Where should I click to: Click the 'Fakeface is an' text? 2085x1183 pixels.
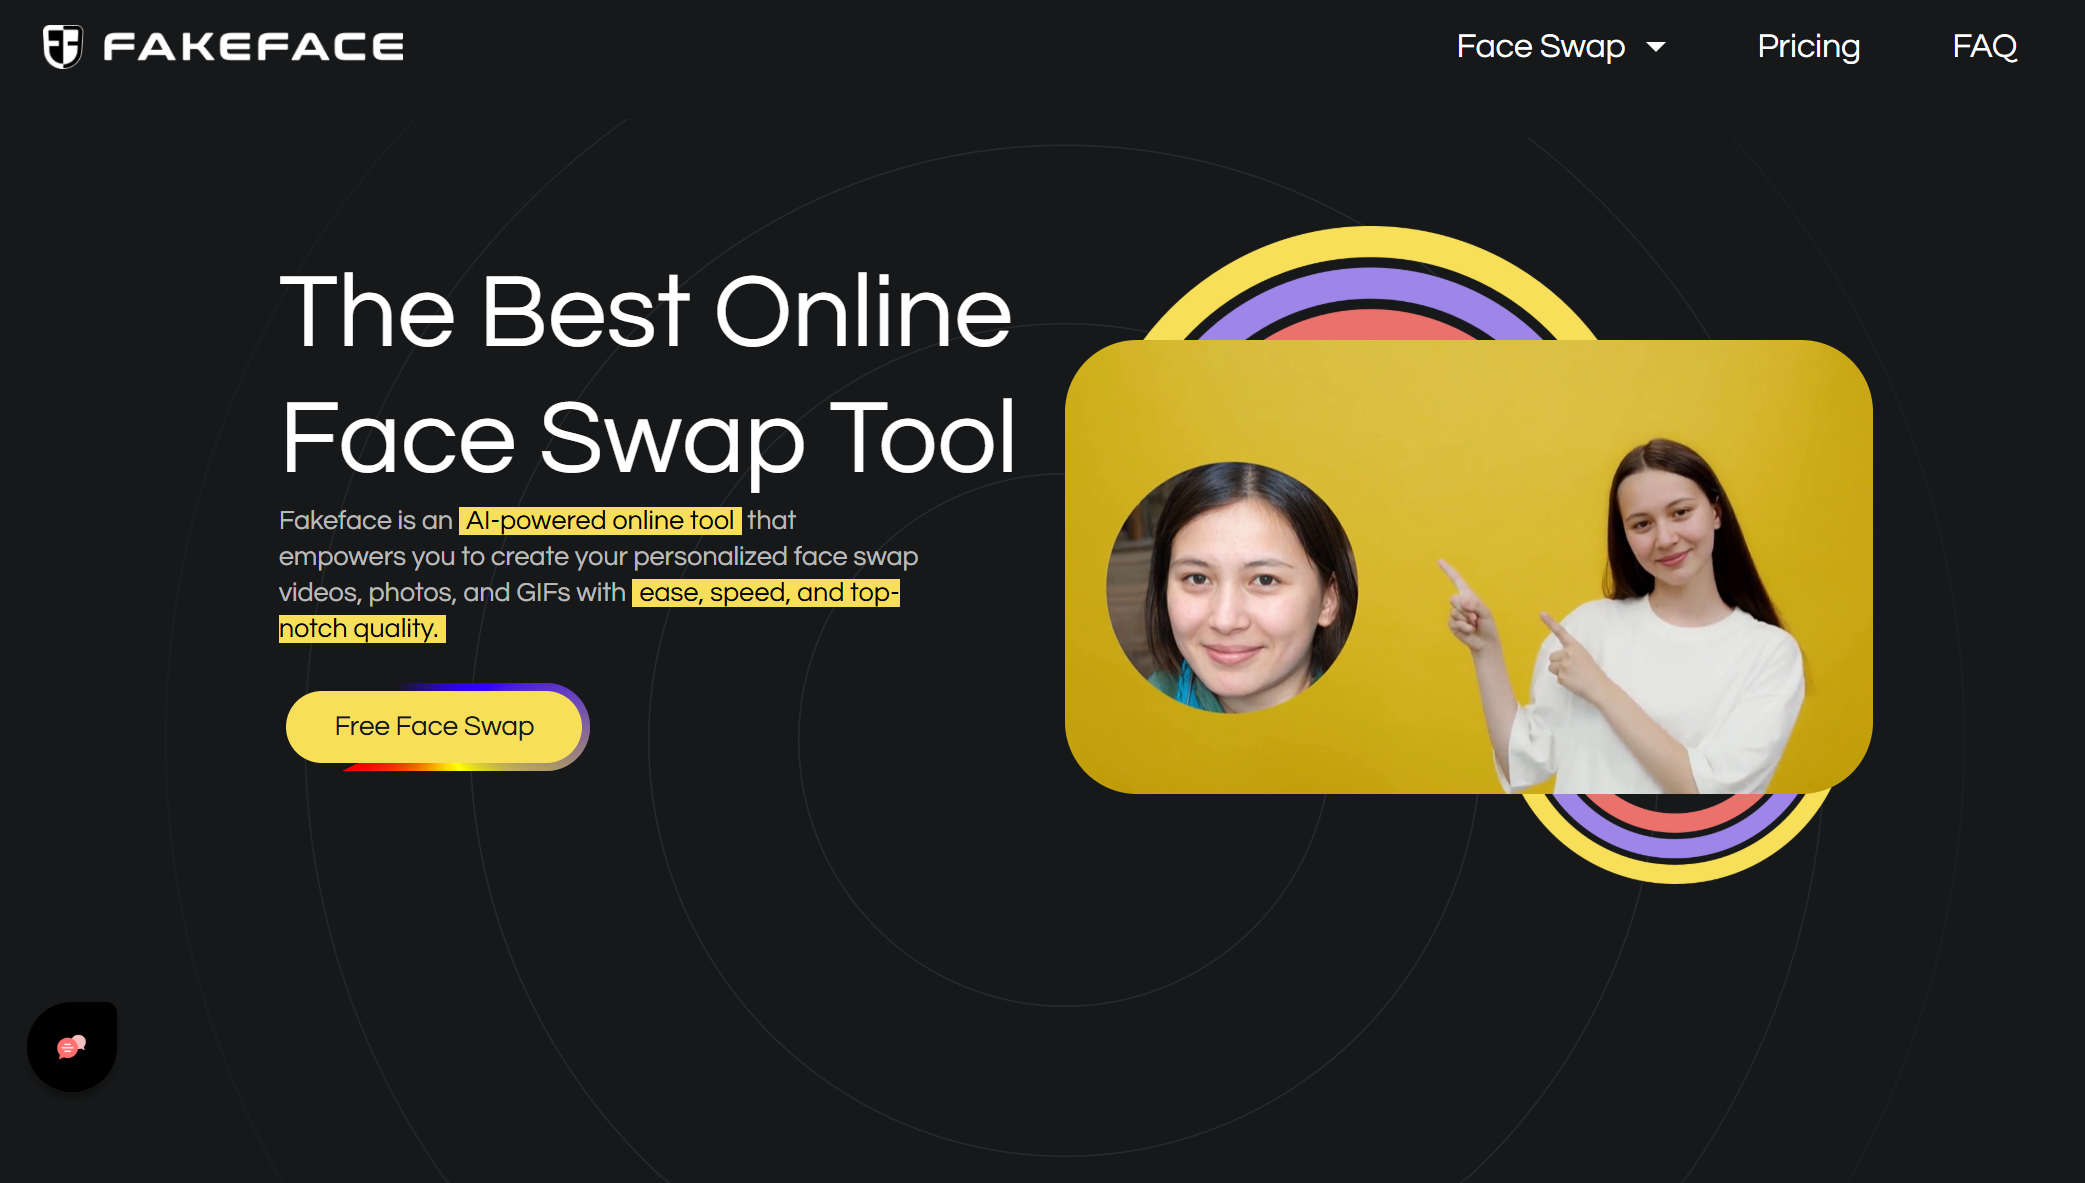click(x=365, y=521)
